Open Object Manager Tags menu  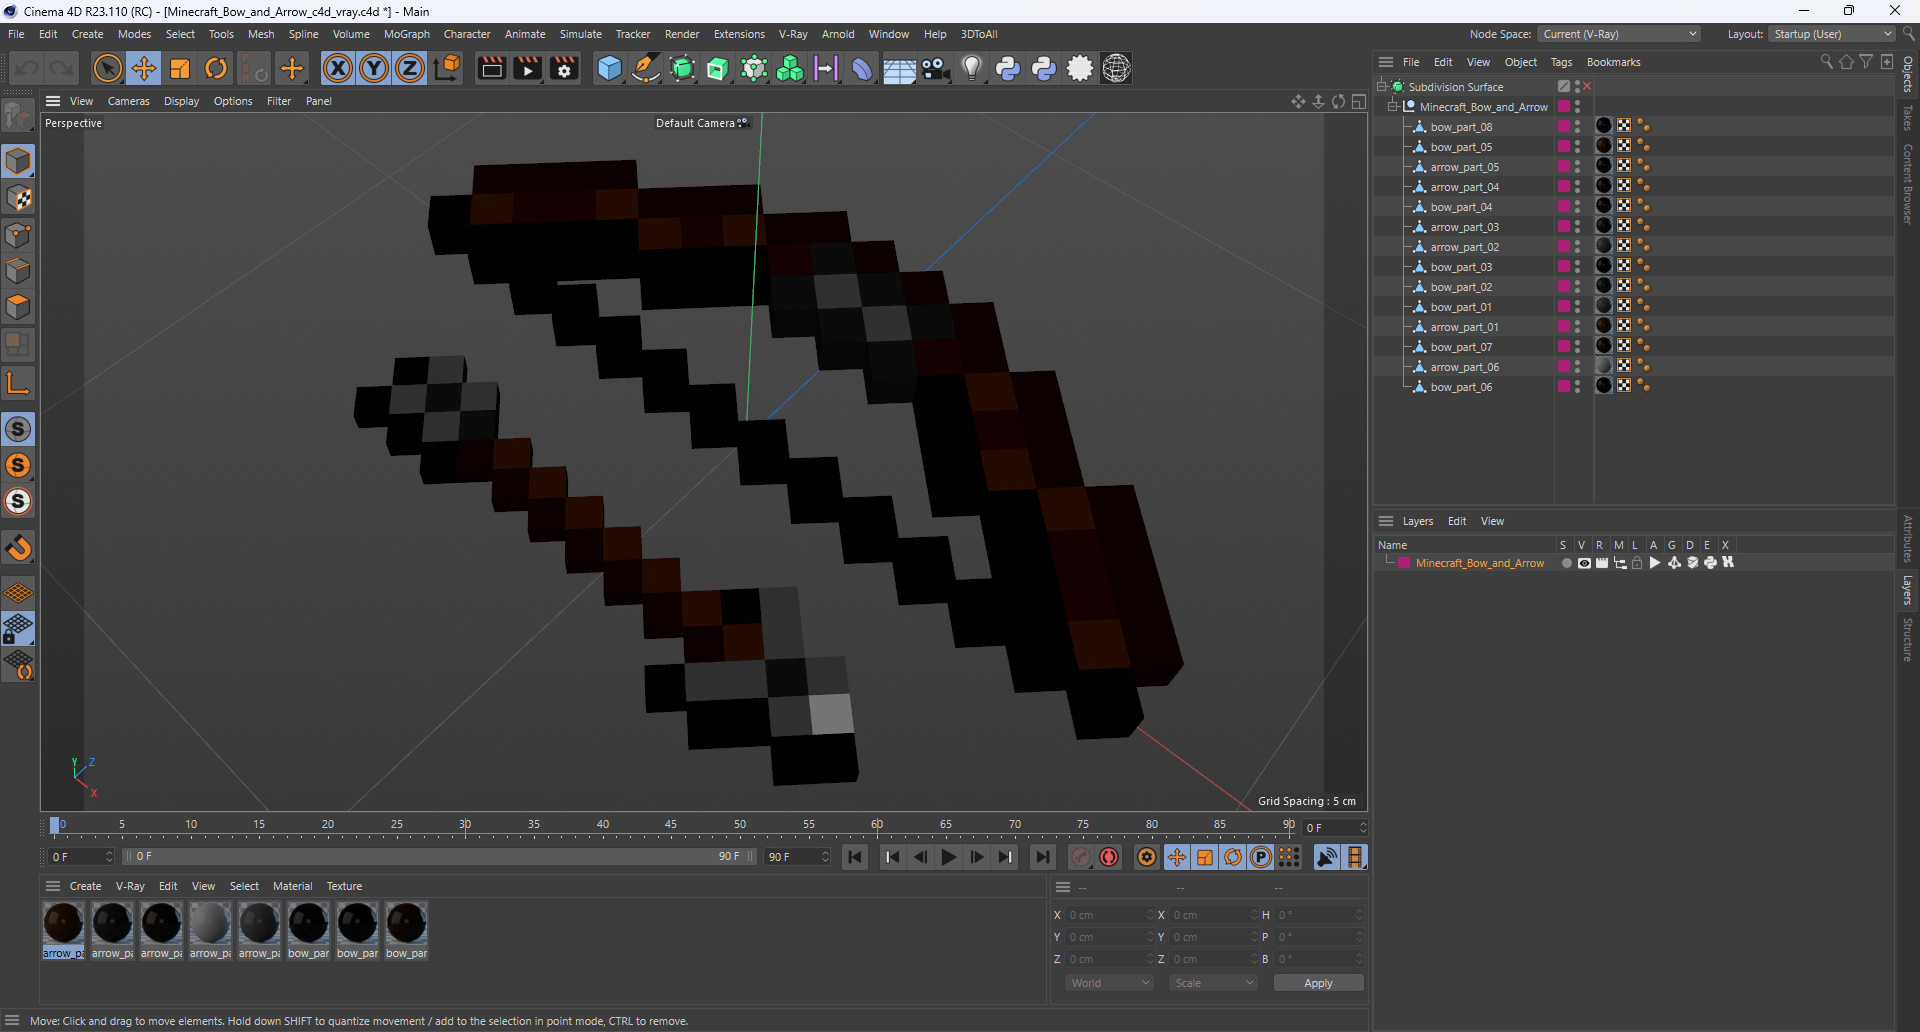pyautogui.click(x=1561, y=62)
